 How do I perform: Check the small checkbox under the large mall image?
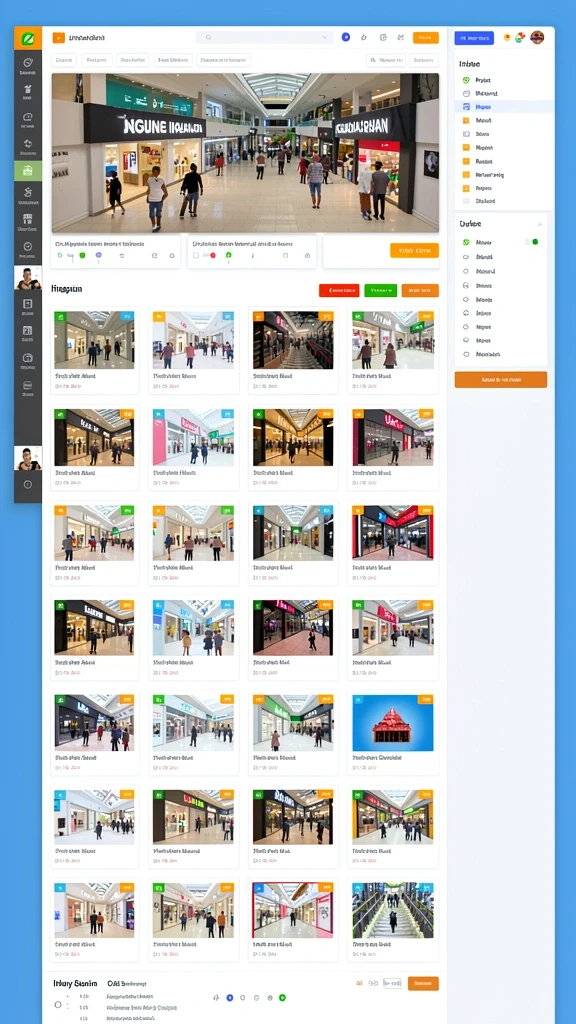pos(195,255)
